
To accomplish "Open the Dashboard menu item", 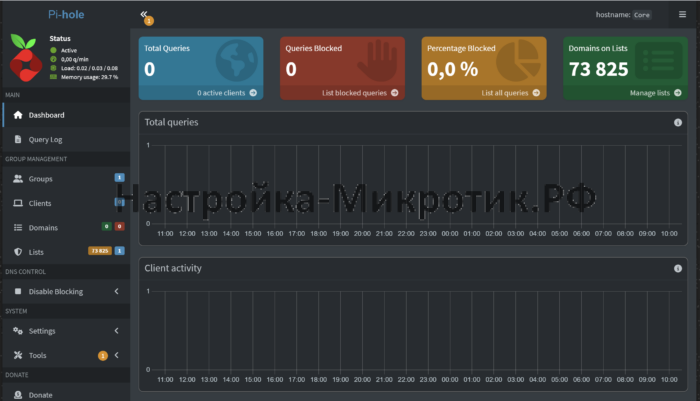I will point(46,115).
